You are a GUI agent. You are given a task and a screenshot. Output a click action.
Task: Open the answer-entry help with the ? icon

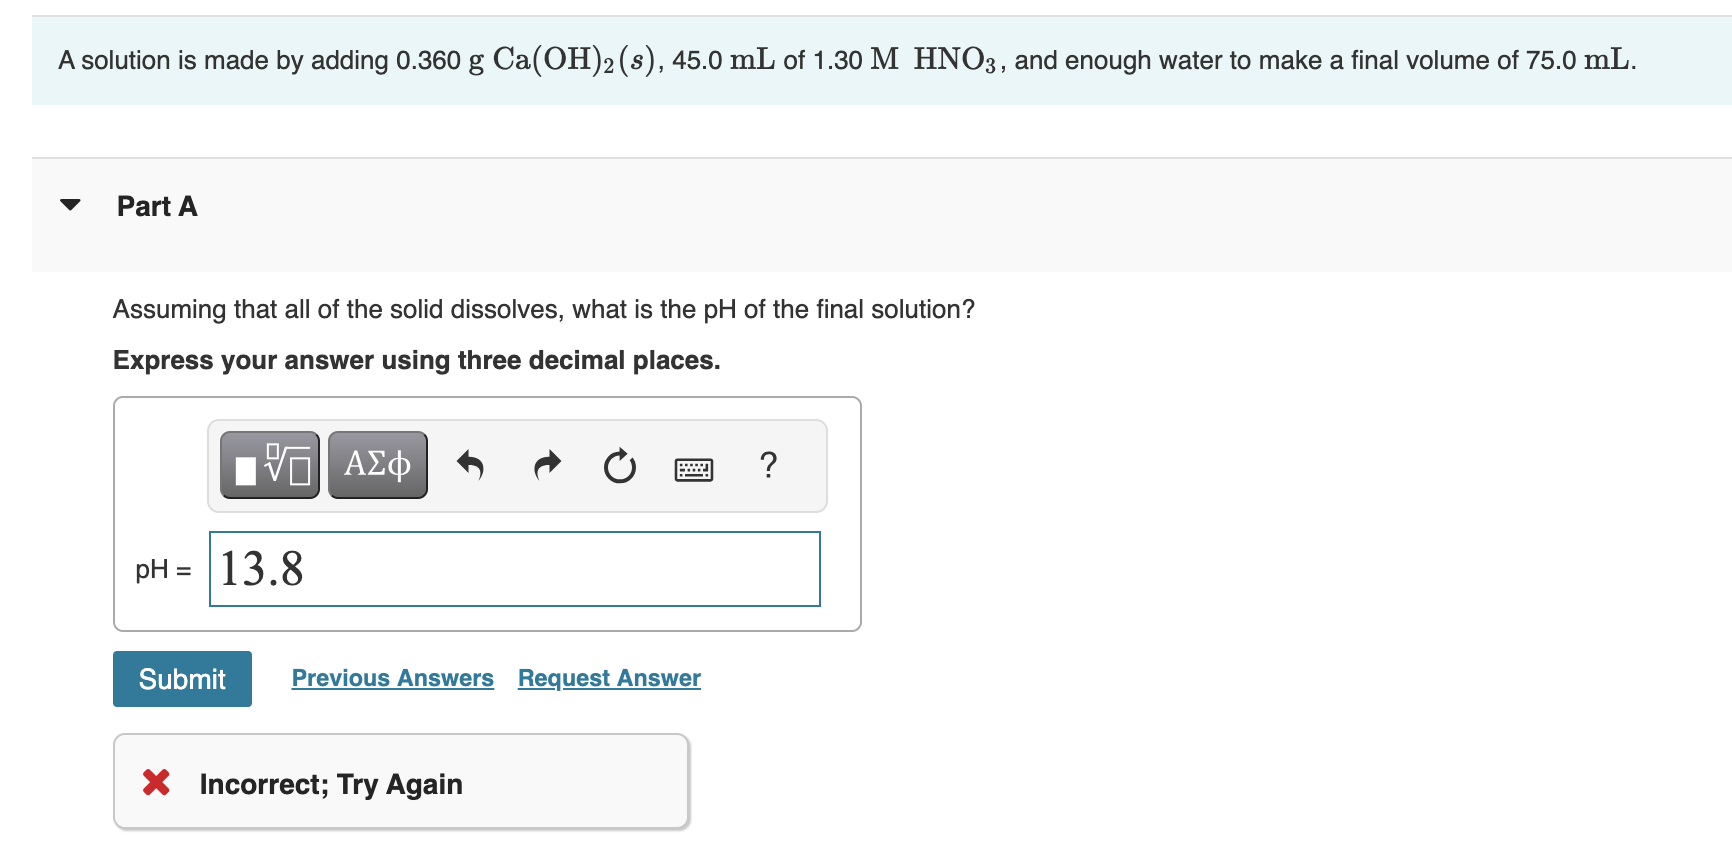pyautogui.click(x=768, y=464)
